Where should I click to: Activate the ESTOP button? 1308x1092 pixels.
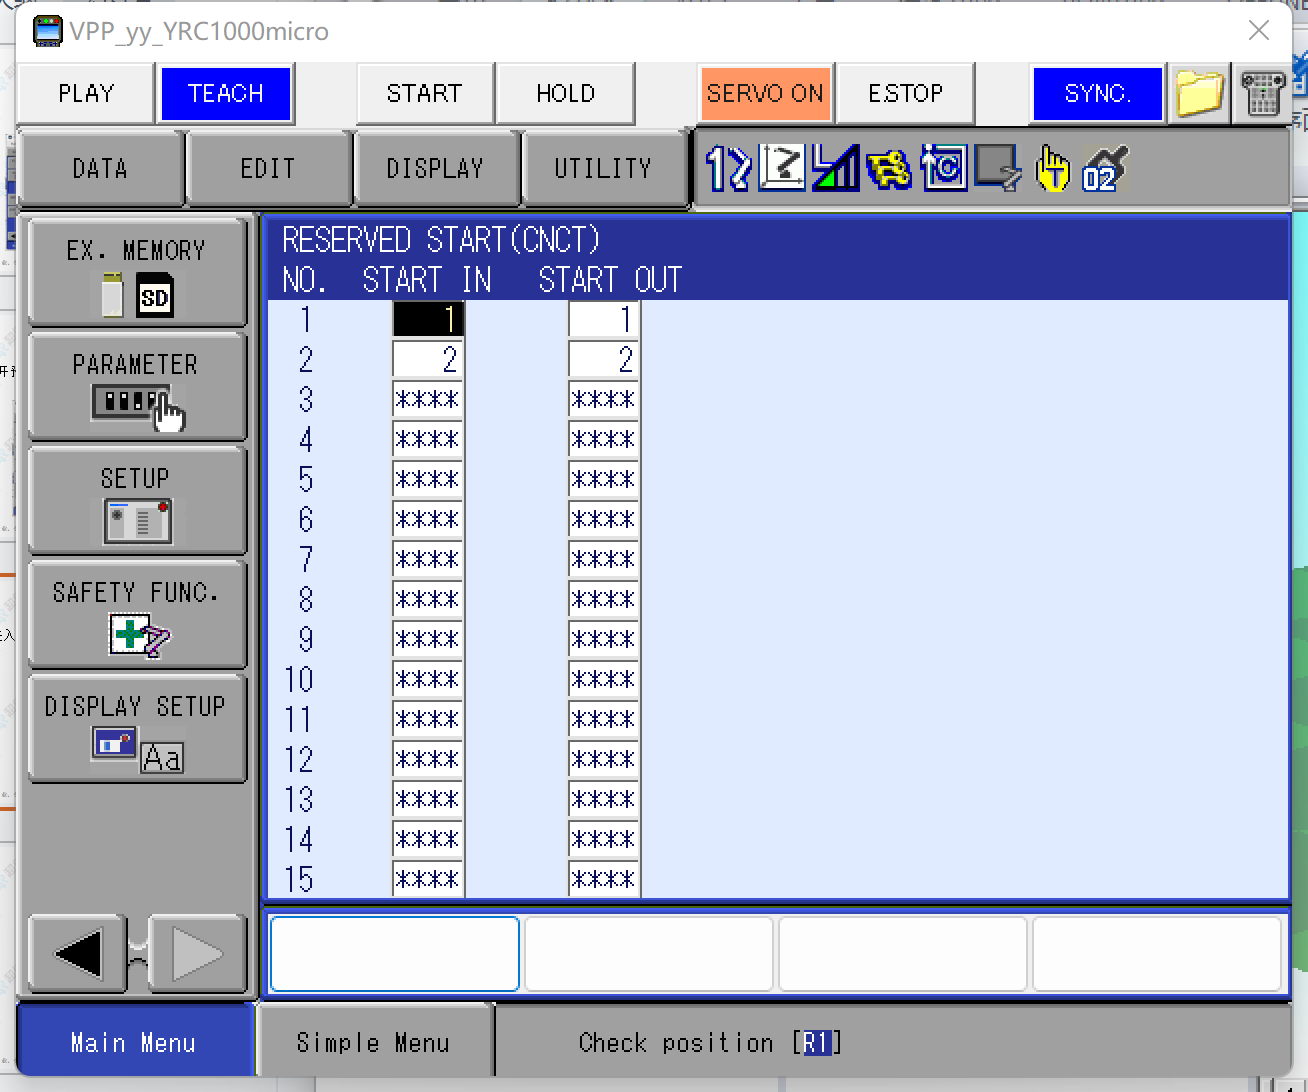[x=905, y=93]
